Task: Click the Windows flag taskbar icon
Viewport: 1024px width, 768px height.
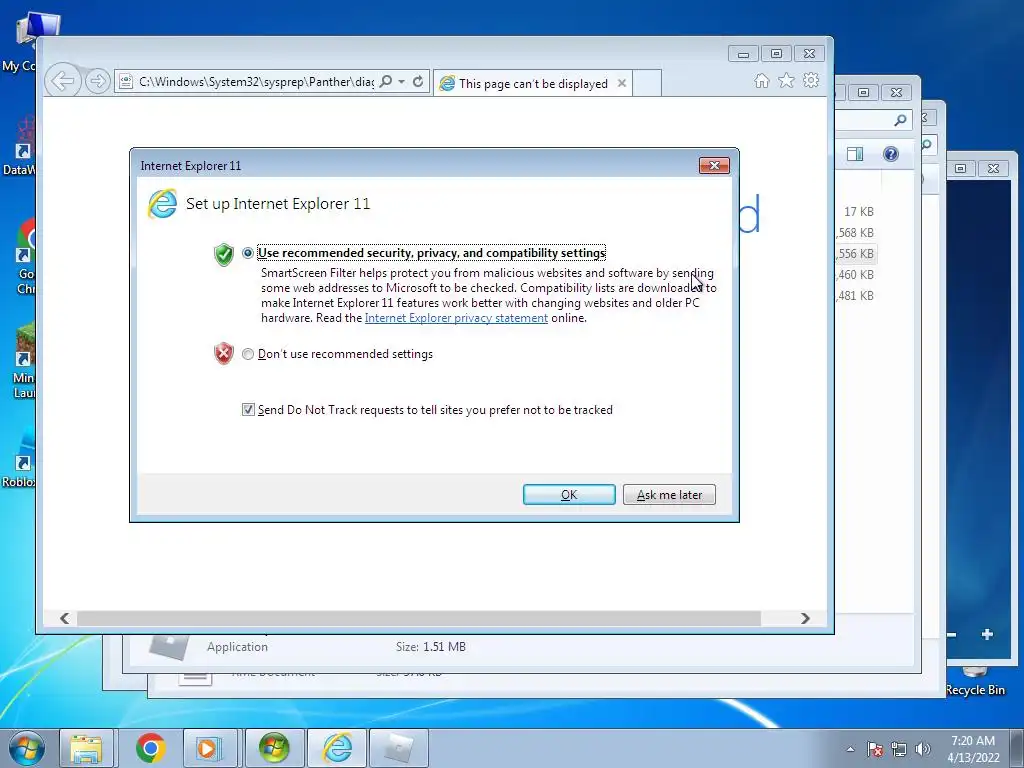Action: (x=273, y=748)
